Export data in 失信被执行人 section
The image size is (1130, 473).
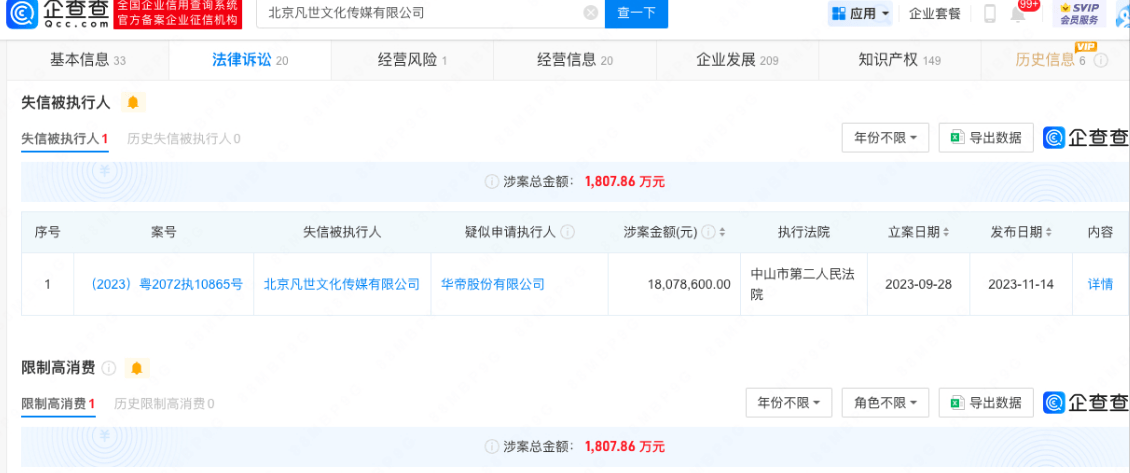tap(986, 138)
